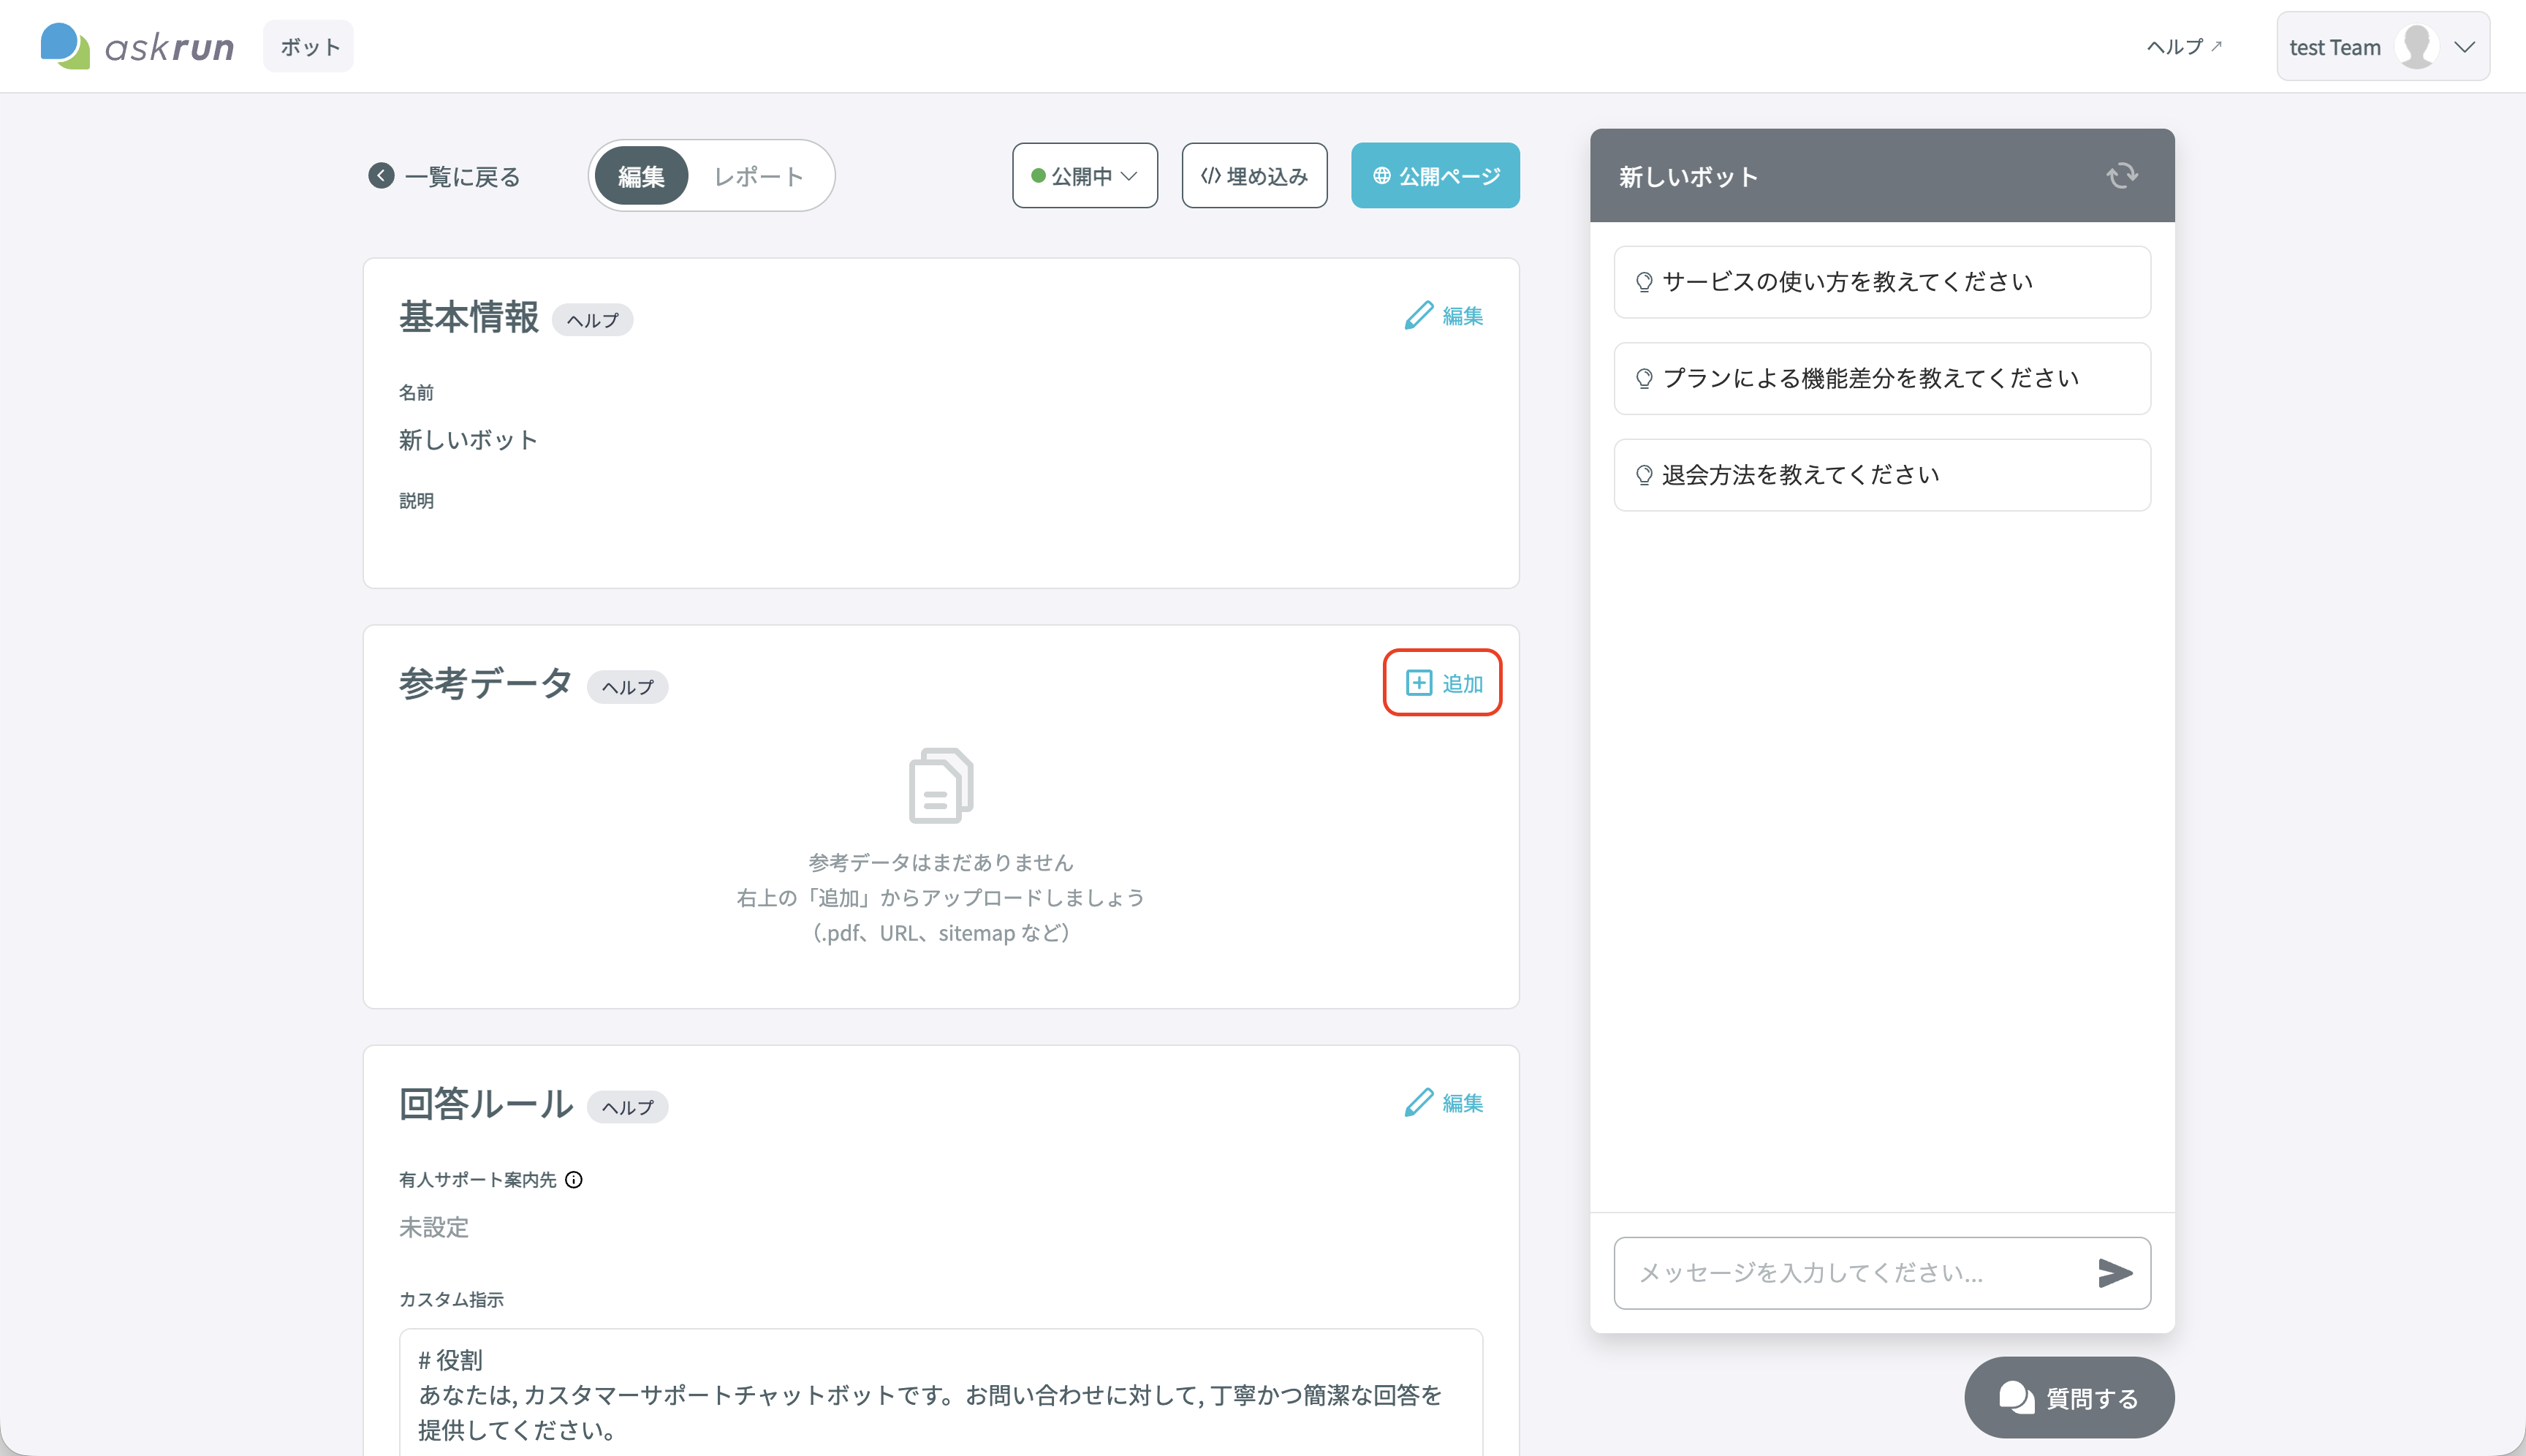Click the globe icon on 公開ページ
The width and height of the screenshot is (2526, 1456).
(x=1381, y=176)
